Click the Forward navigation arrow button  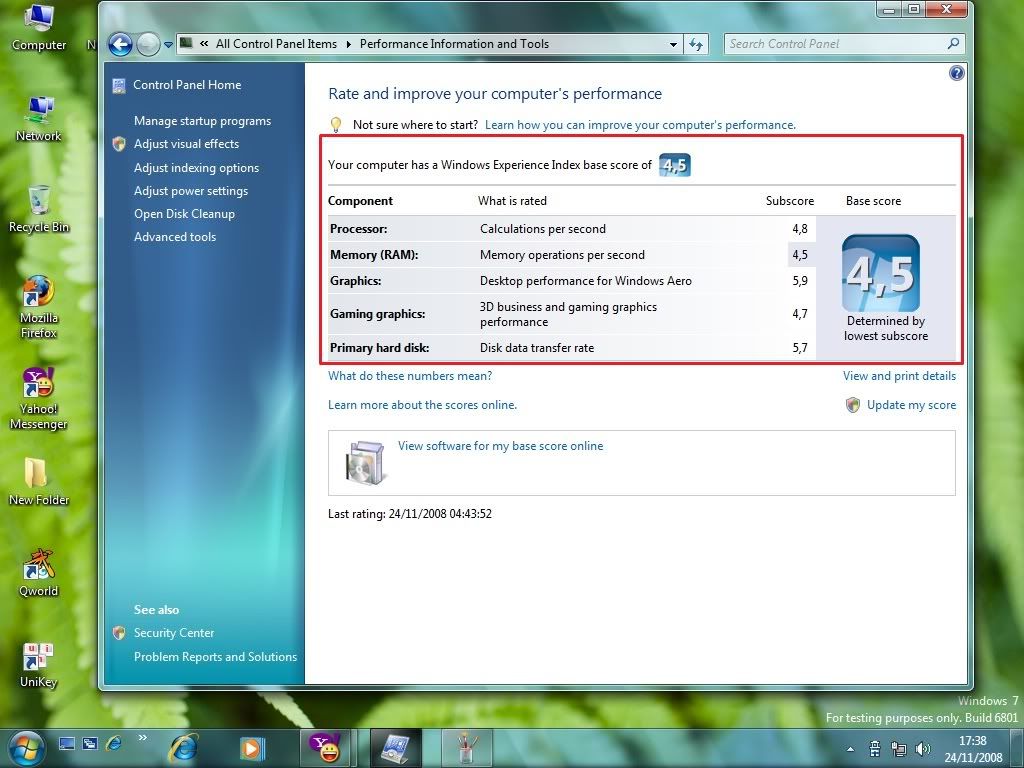tap(148, 44)
